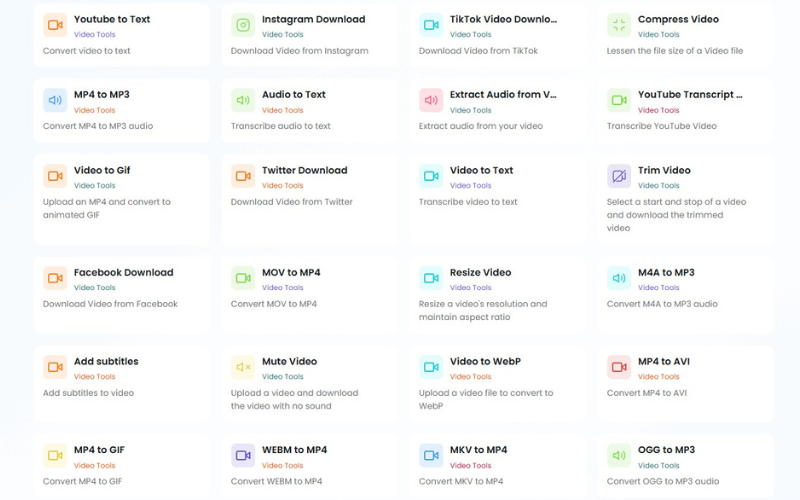Click the MOV to MP4 camera icon
This screenshot has height=500, width=800.
tap(243, 278)
